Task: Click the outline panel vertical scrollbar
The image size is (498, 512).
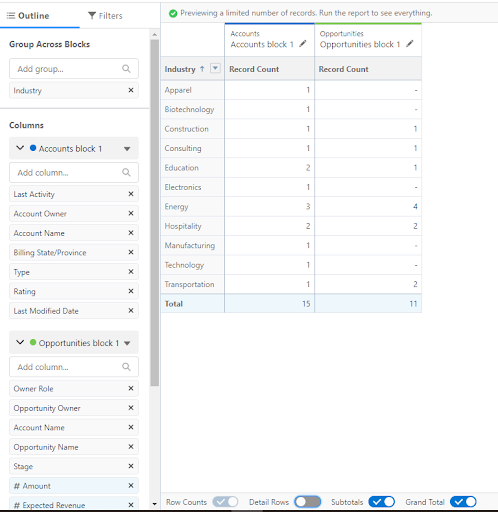Action: 154,213
